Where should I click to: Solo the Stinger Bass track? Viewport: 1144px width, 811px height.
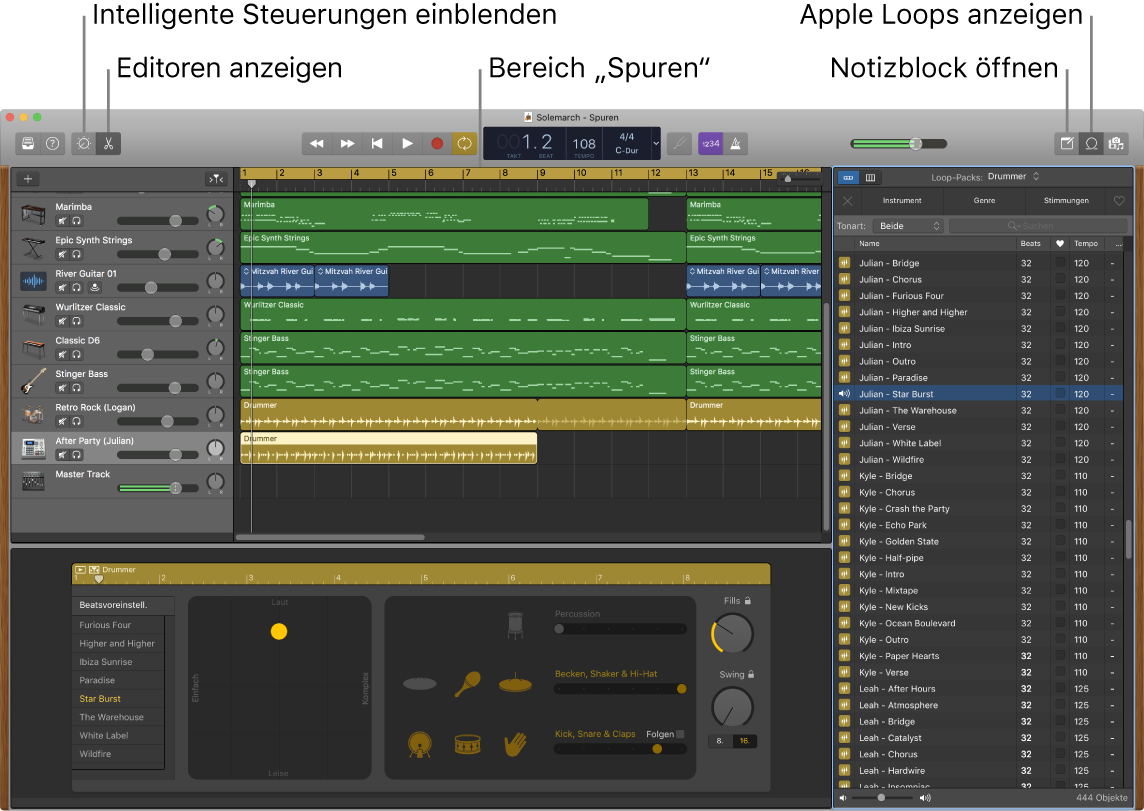[x=76, y=387]
